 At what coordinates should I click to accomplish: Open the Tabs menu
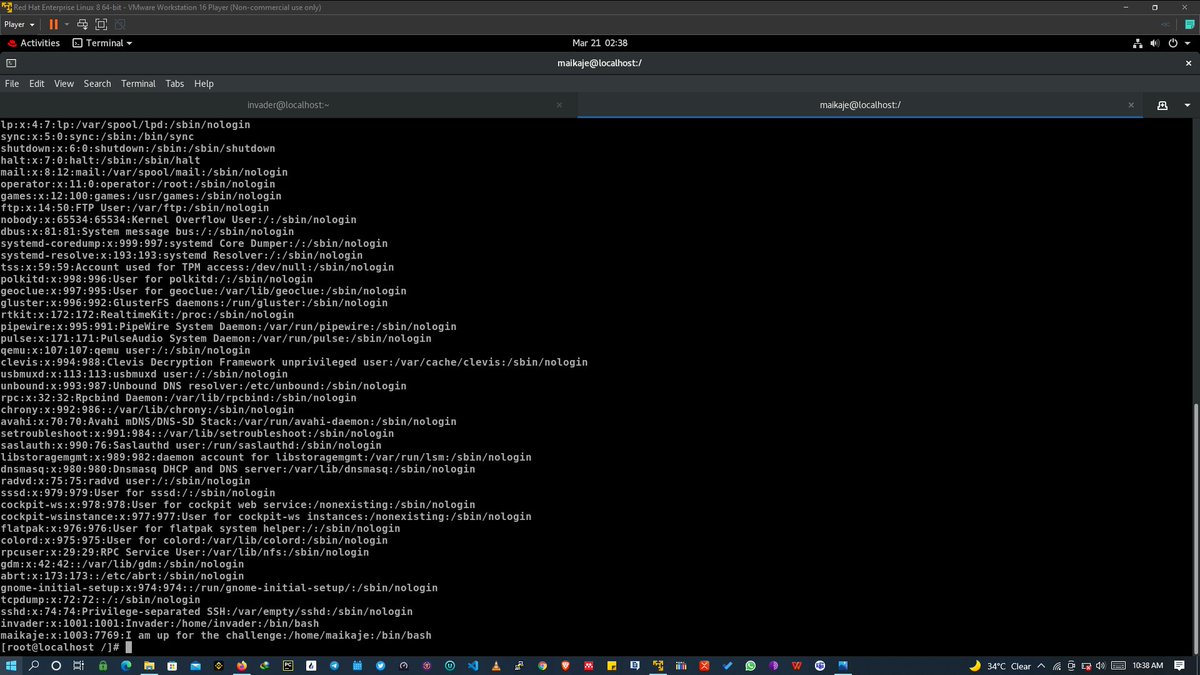pos(175,84)
